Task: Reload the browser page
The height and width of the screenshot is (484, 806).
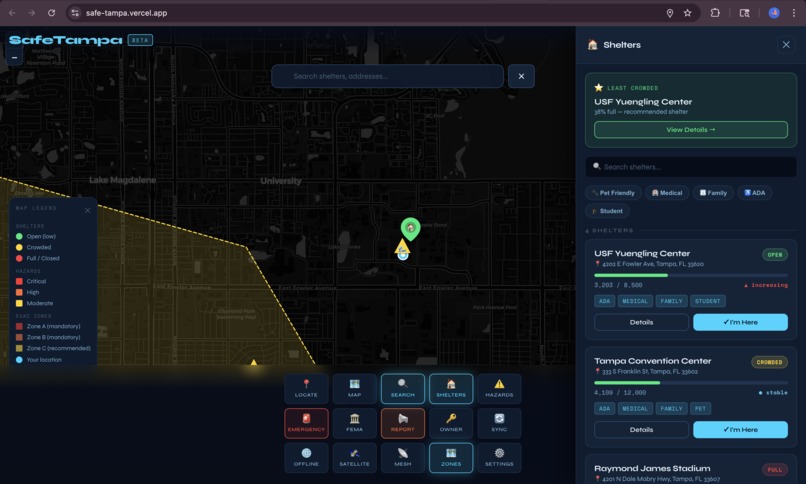Action: click(51, 13)
